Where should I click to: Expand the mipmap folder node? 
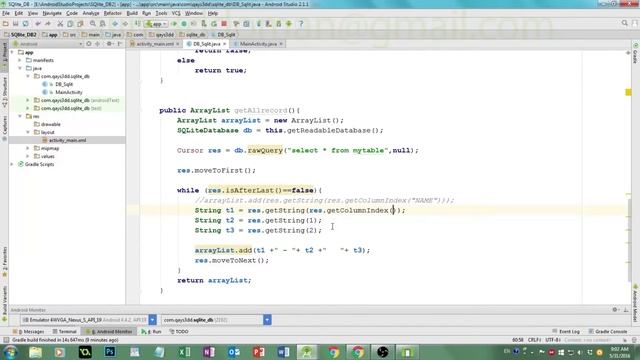coord(28,148)
